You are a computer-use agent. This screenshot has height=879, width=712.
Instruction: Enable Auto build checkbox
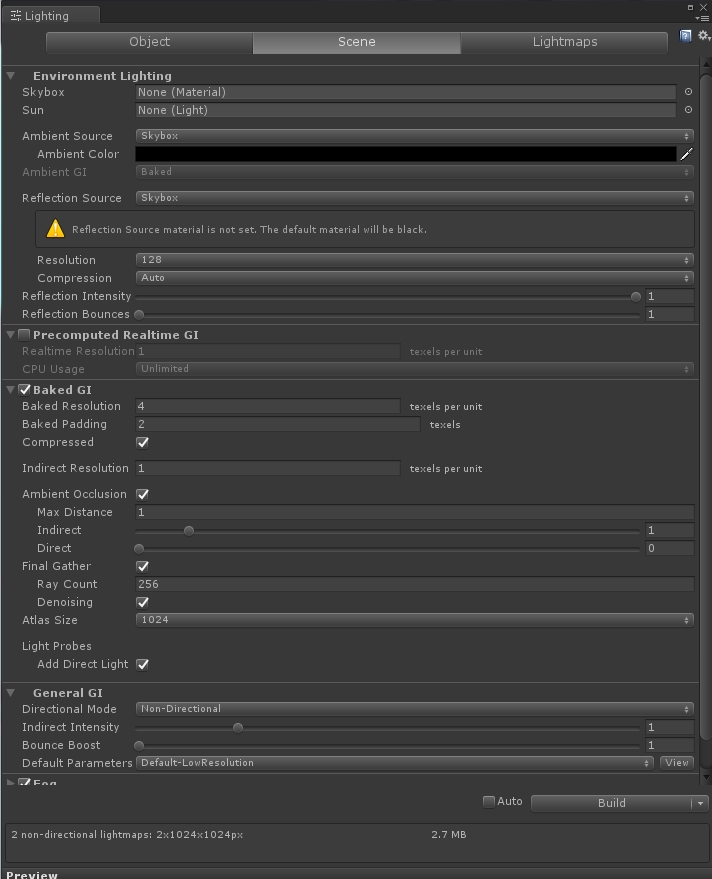(489, 802)
